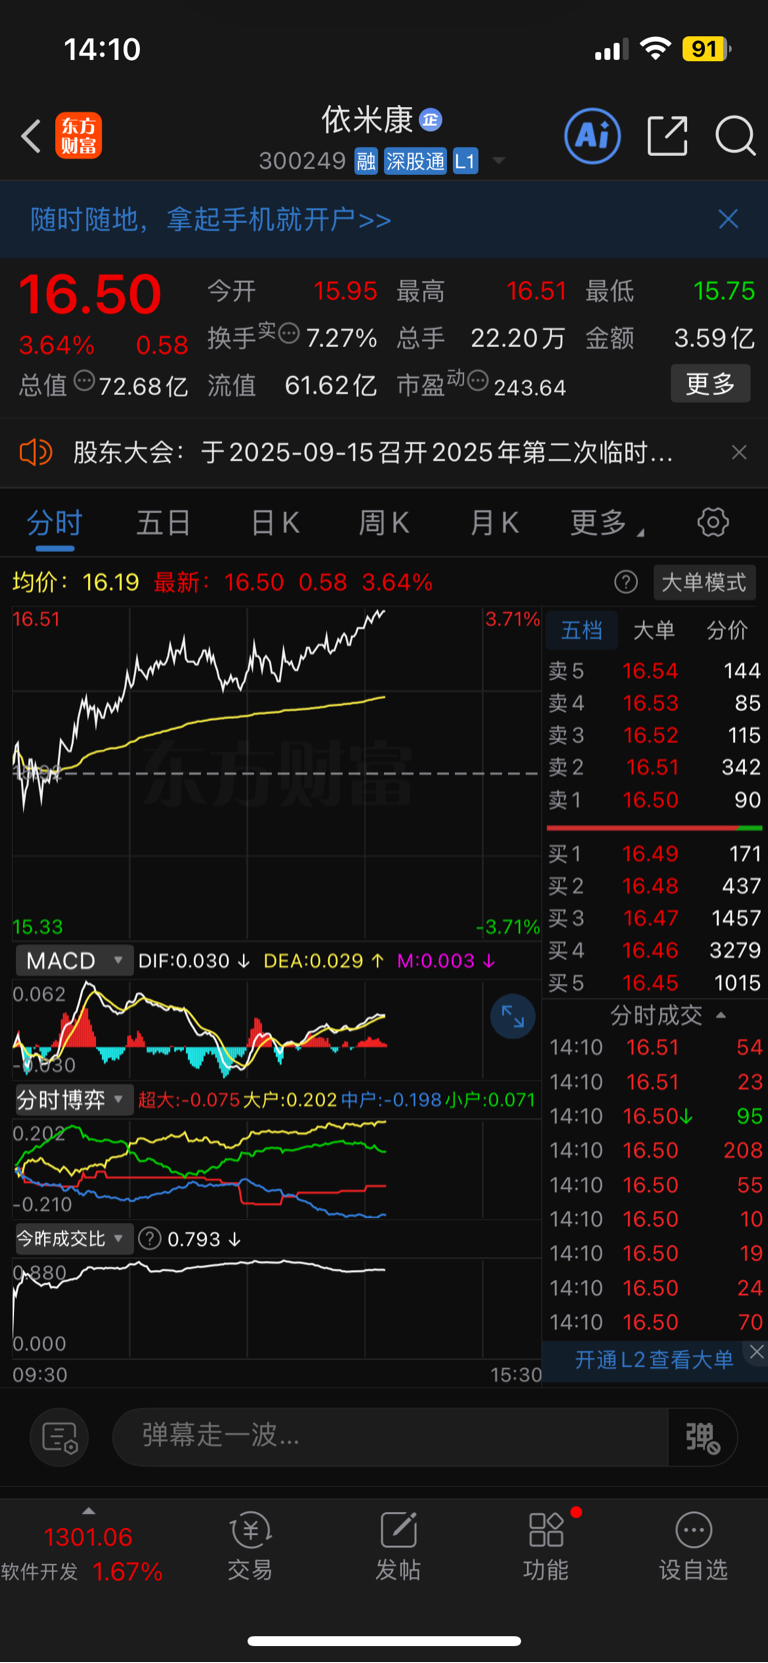The height and width of the screenshot is (1663, 768).
Task: Open the 东方财富 logo icon
Action: pyautogui.click(x=78, y=136)
